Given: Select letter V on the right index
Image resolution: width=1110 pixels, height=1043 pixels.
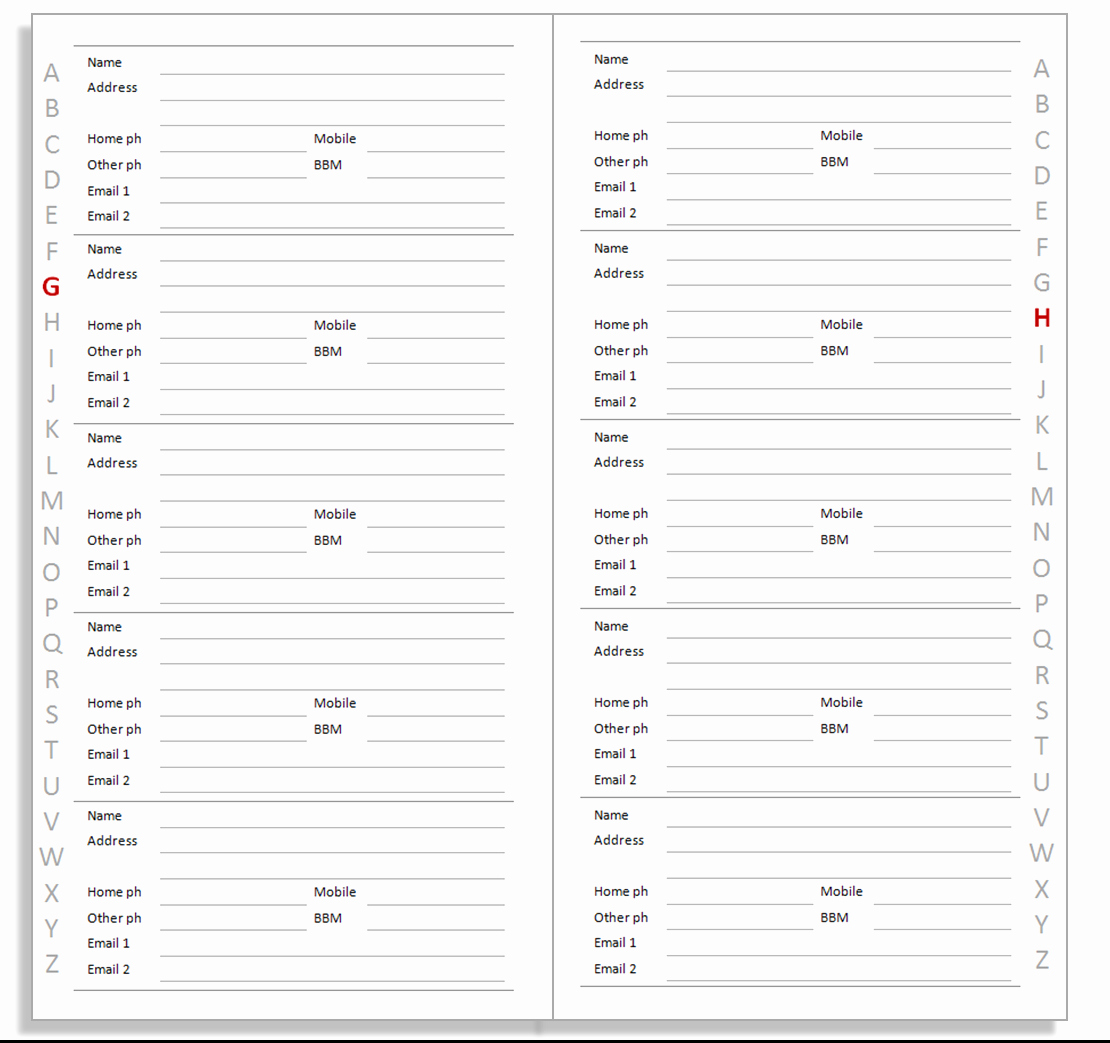Looking at the screenshot, I should click(x=1041, y=817).
